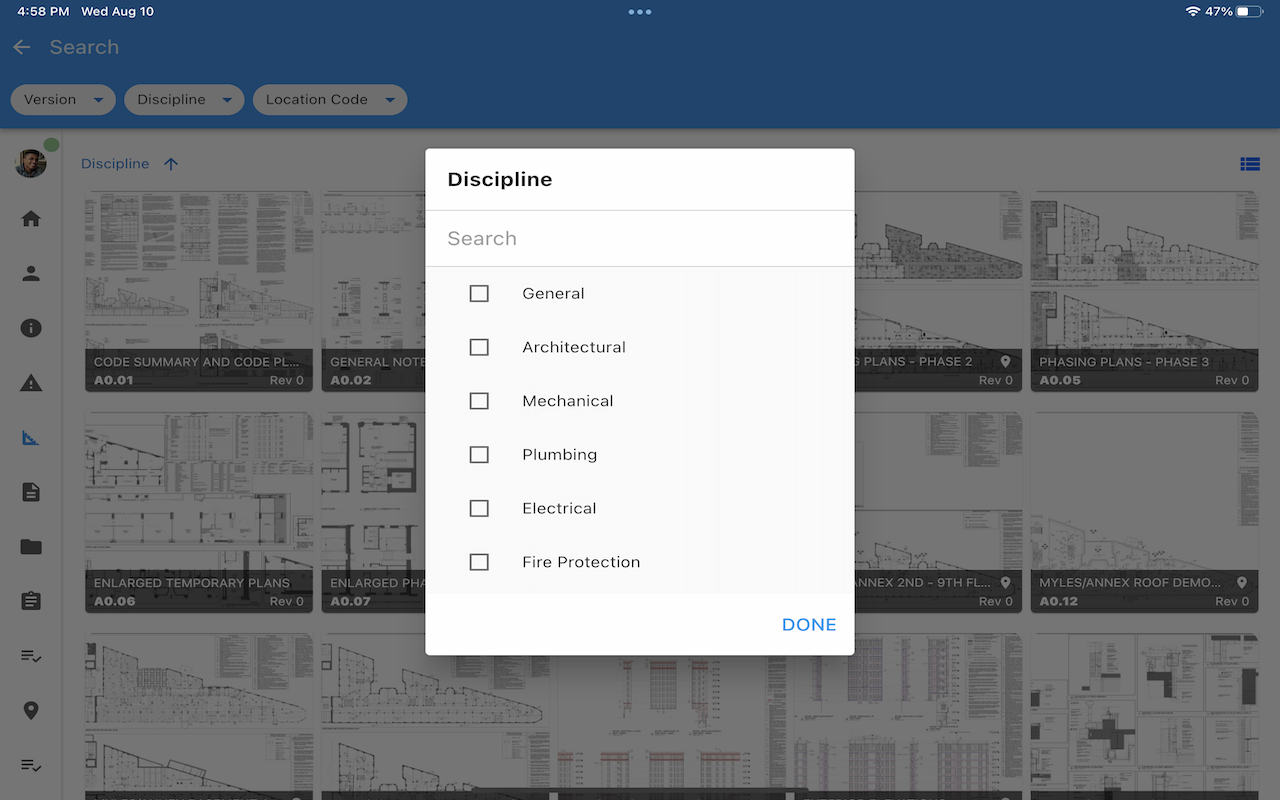The height and width of the screenshot is (800, 1280).
Task: Open the document page sidebar icon
Action: [x=31, y=492]
